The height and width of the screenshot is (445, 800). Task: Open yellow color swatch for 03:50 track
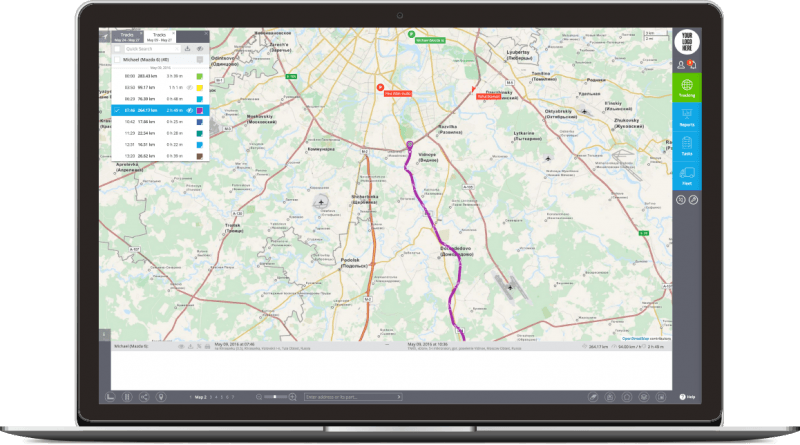(x=199, y=88)
